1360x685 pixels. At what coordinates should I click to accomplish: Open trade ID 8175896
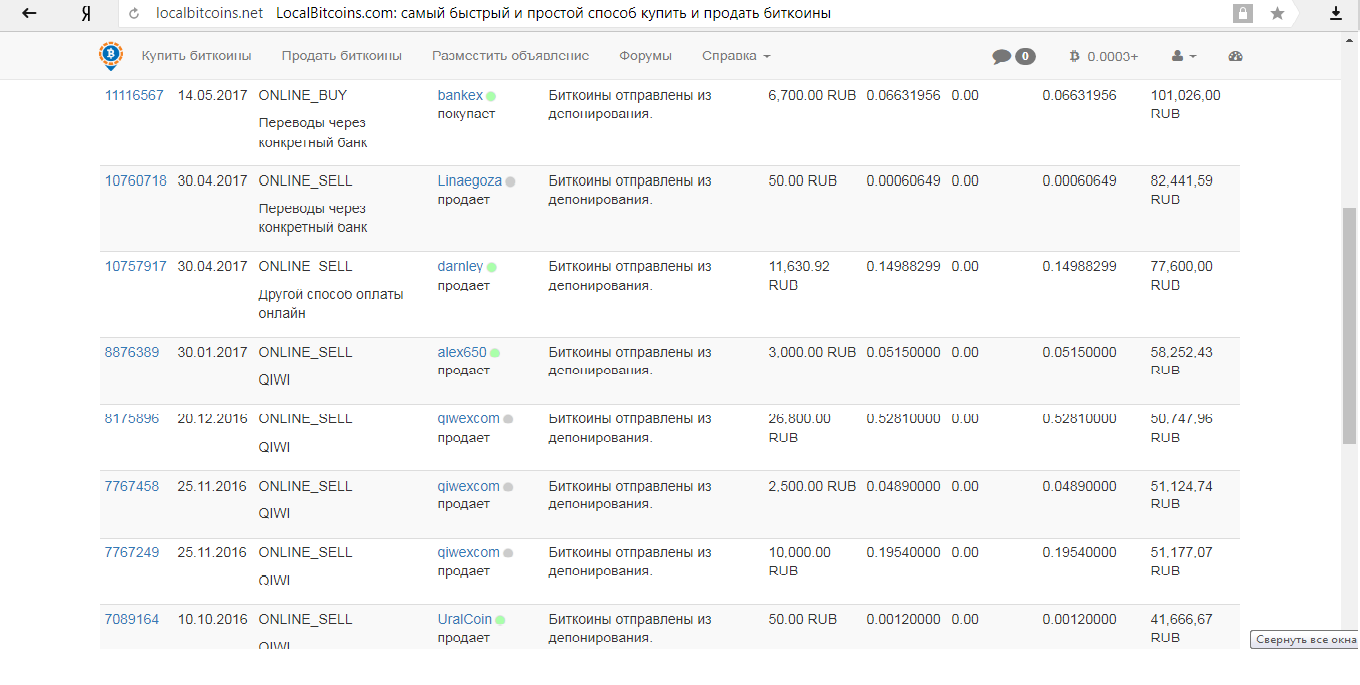point(132,418)
